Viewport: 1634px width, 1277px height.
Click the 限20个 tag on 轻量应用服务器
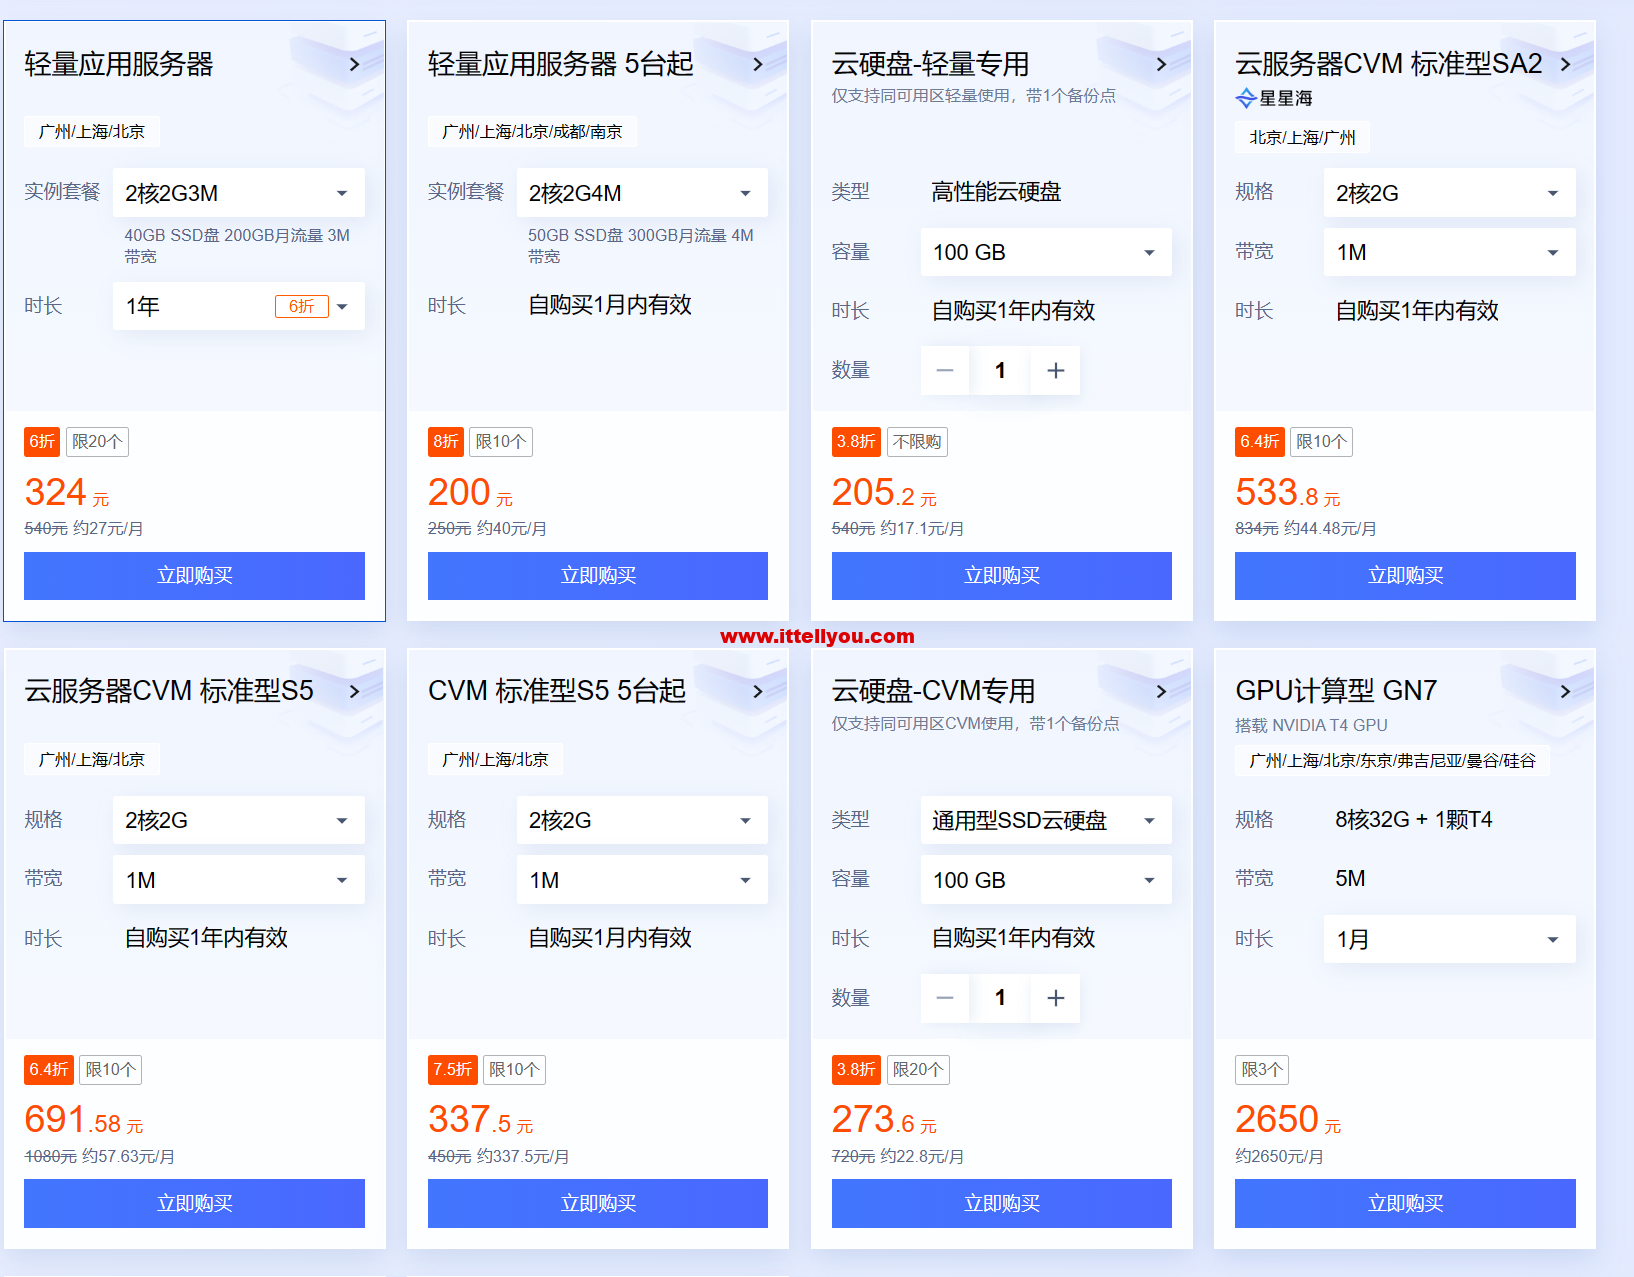97,442
